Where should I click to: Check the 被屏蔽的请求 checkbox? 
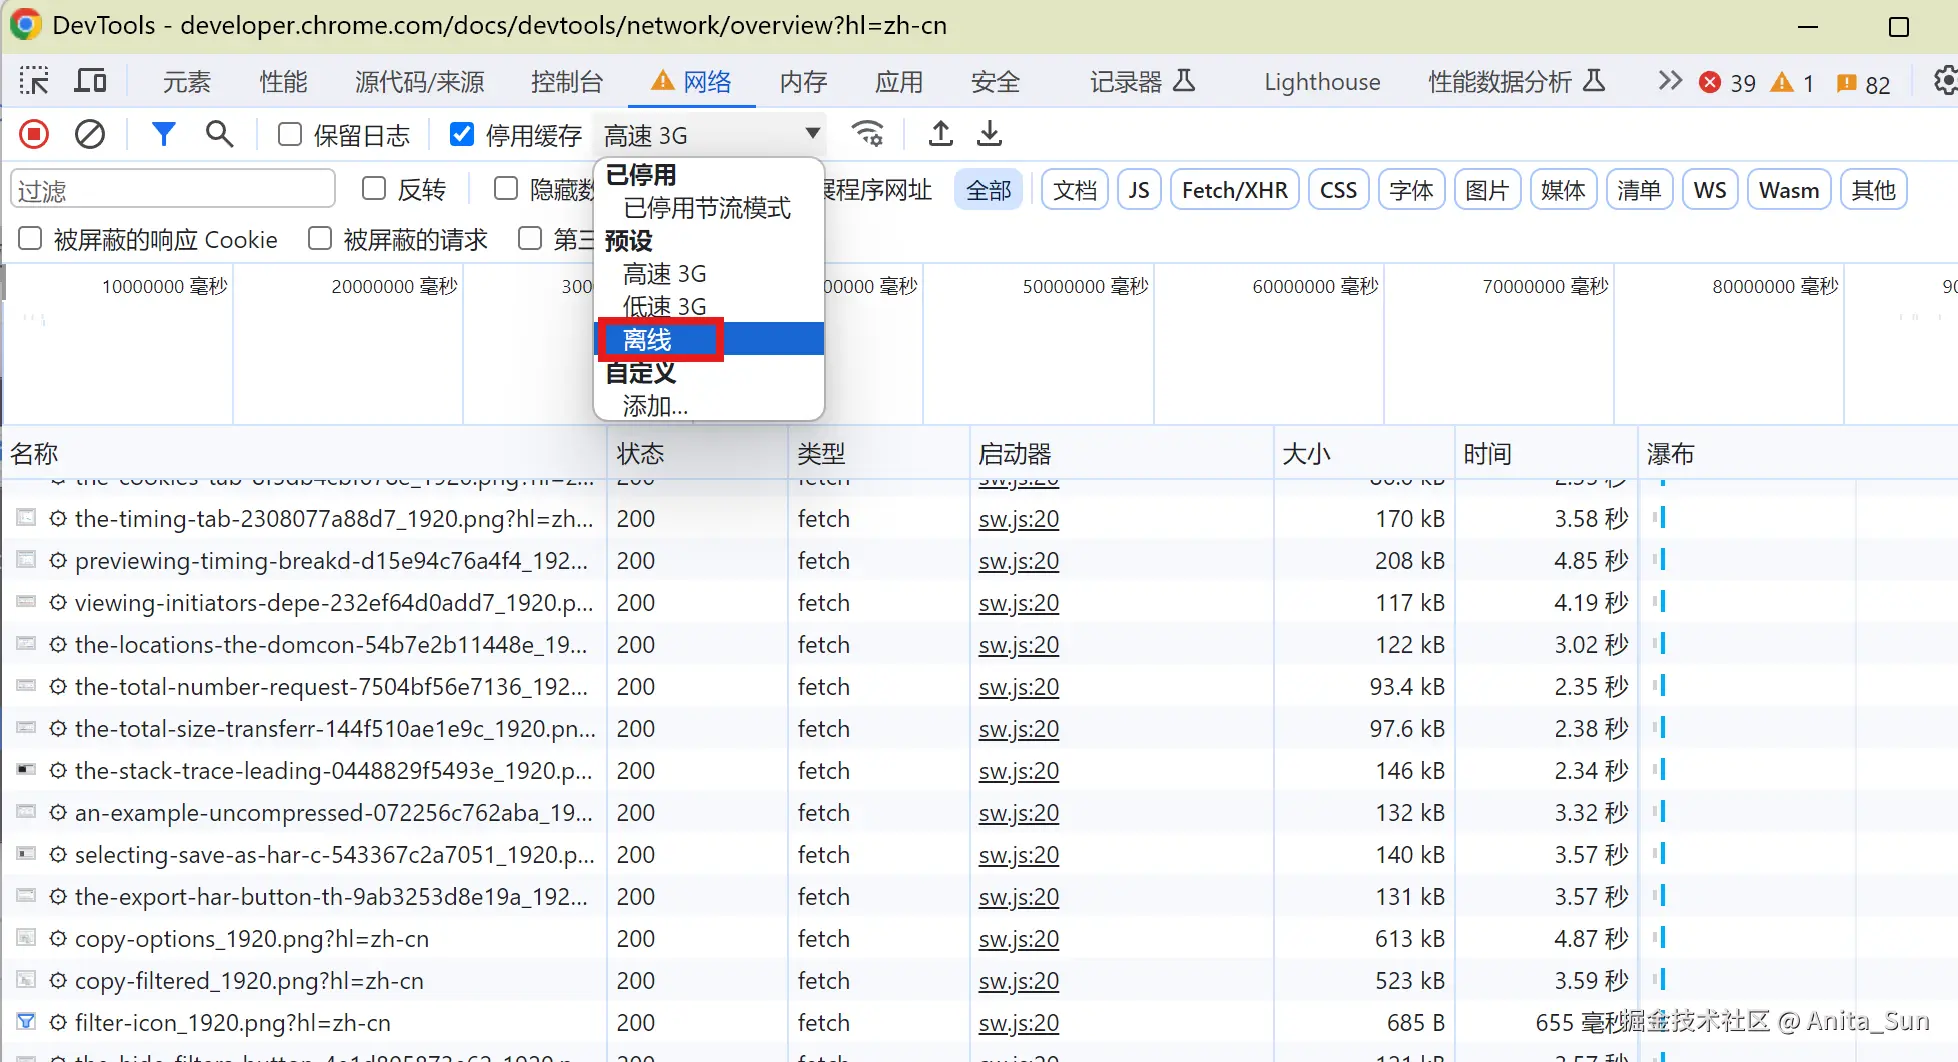point(320,238)
